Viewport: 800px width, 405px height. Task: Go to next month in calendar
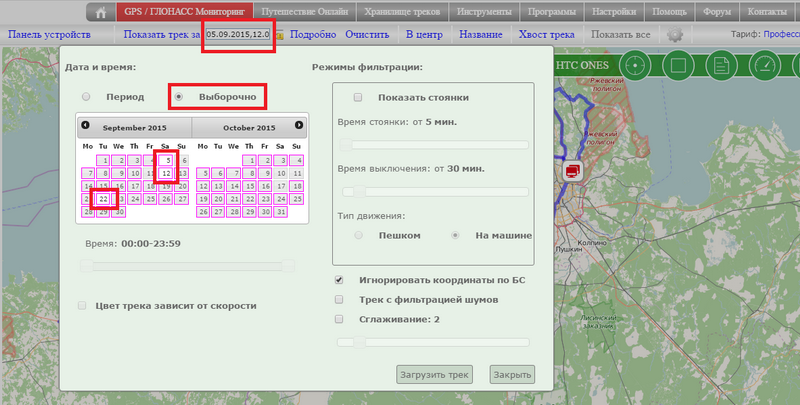[298, 126]
